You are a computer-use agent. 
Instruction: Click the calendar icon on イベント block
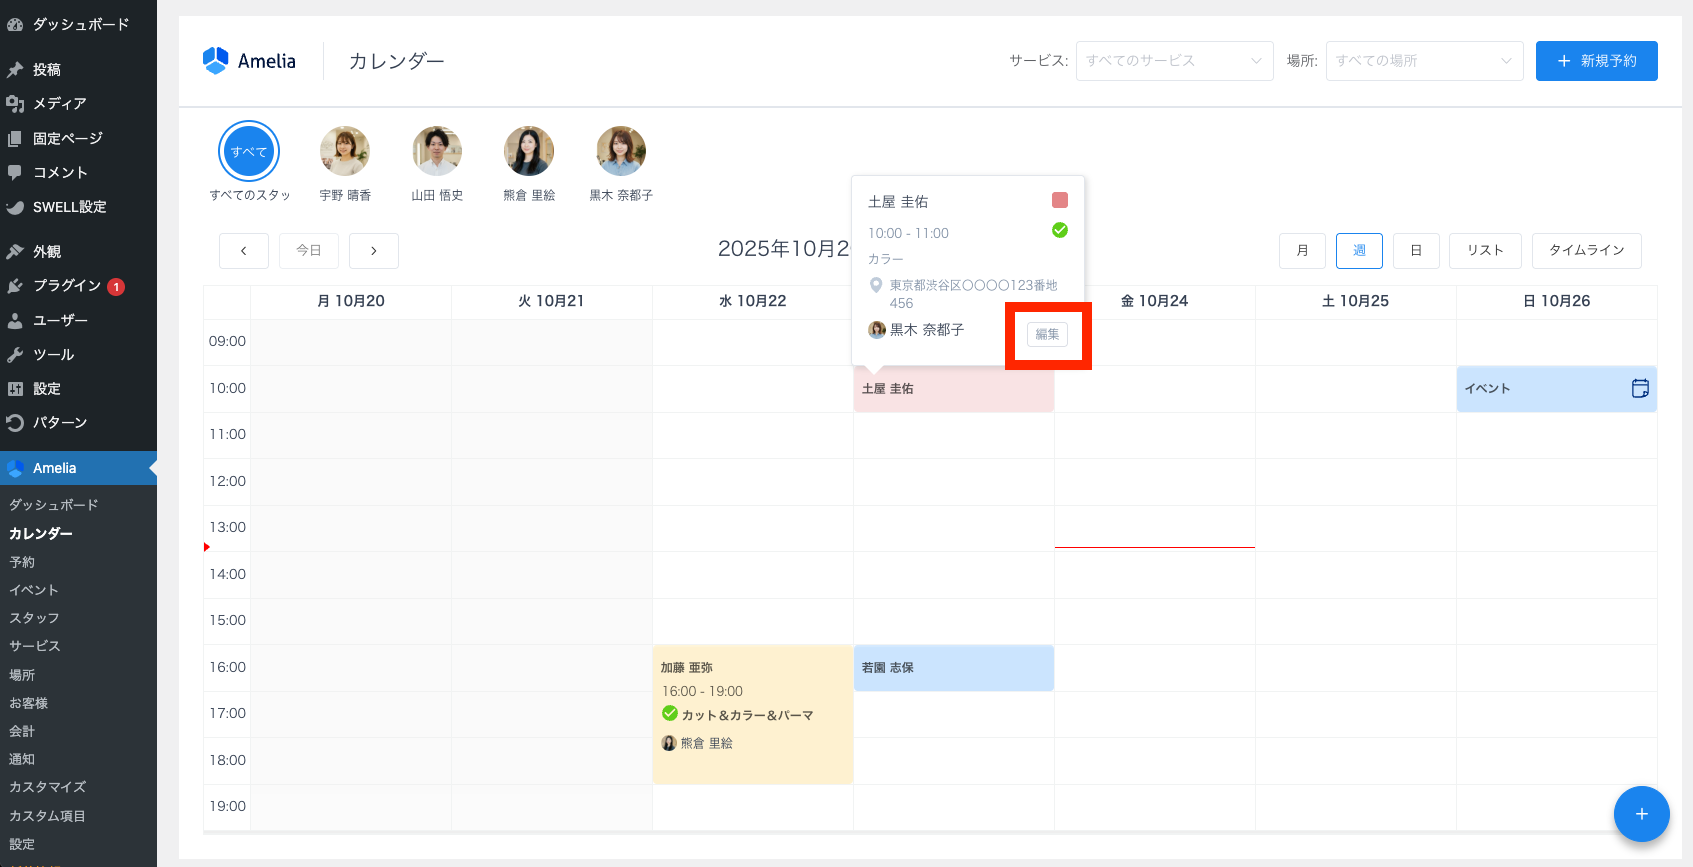point(1640,389)
